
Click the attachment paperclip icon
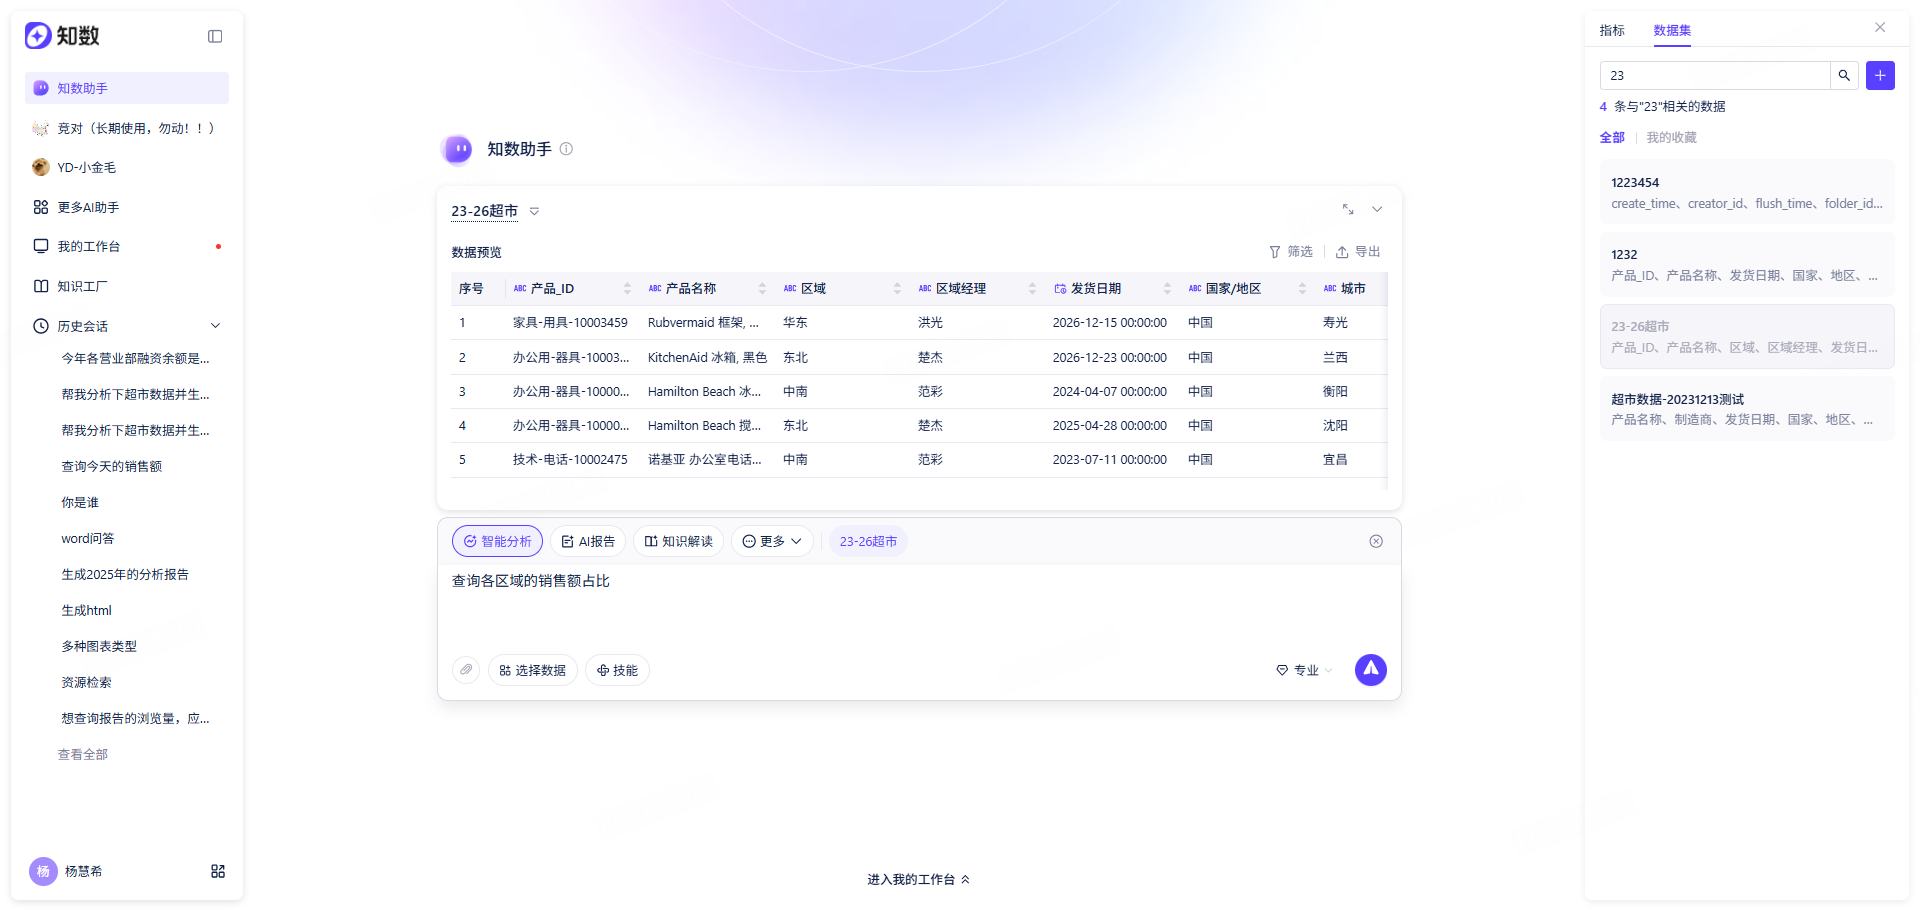point(466,670)
